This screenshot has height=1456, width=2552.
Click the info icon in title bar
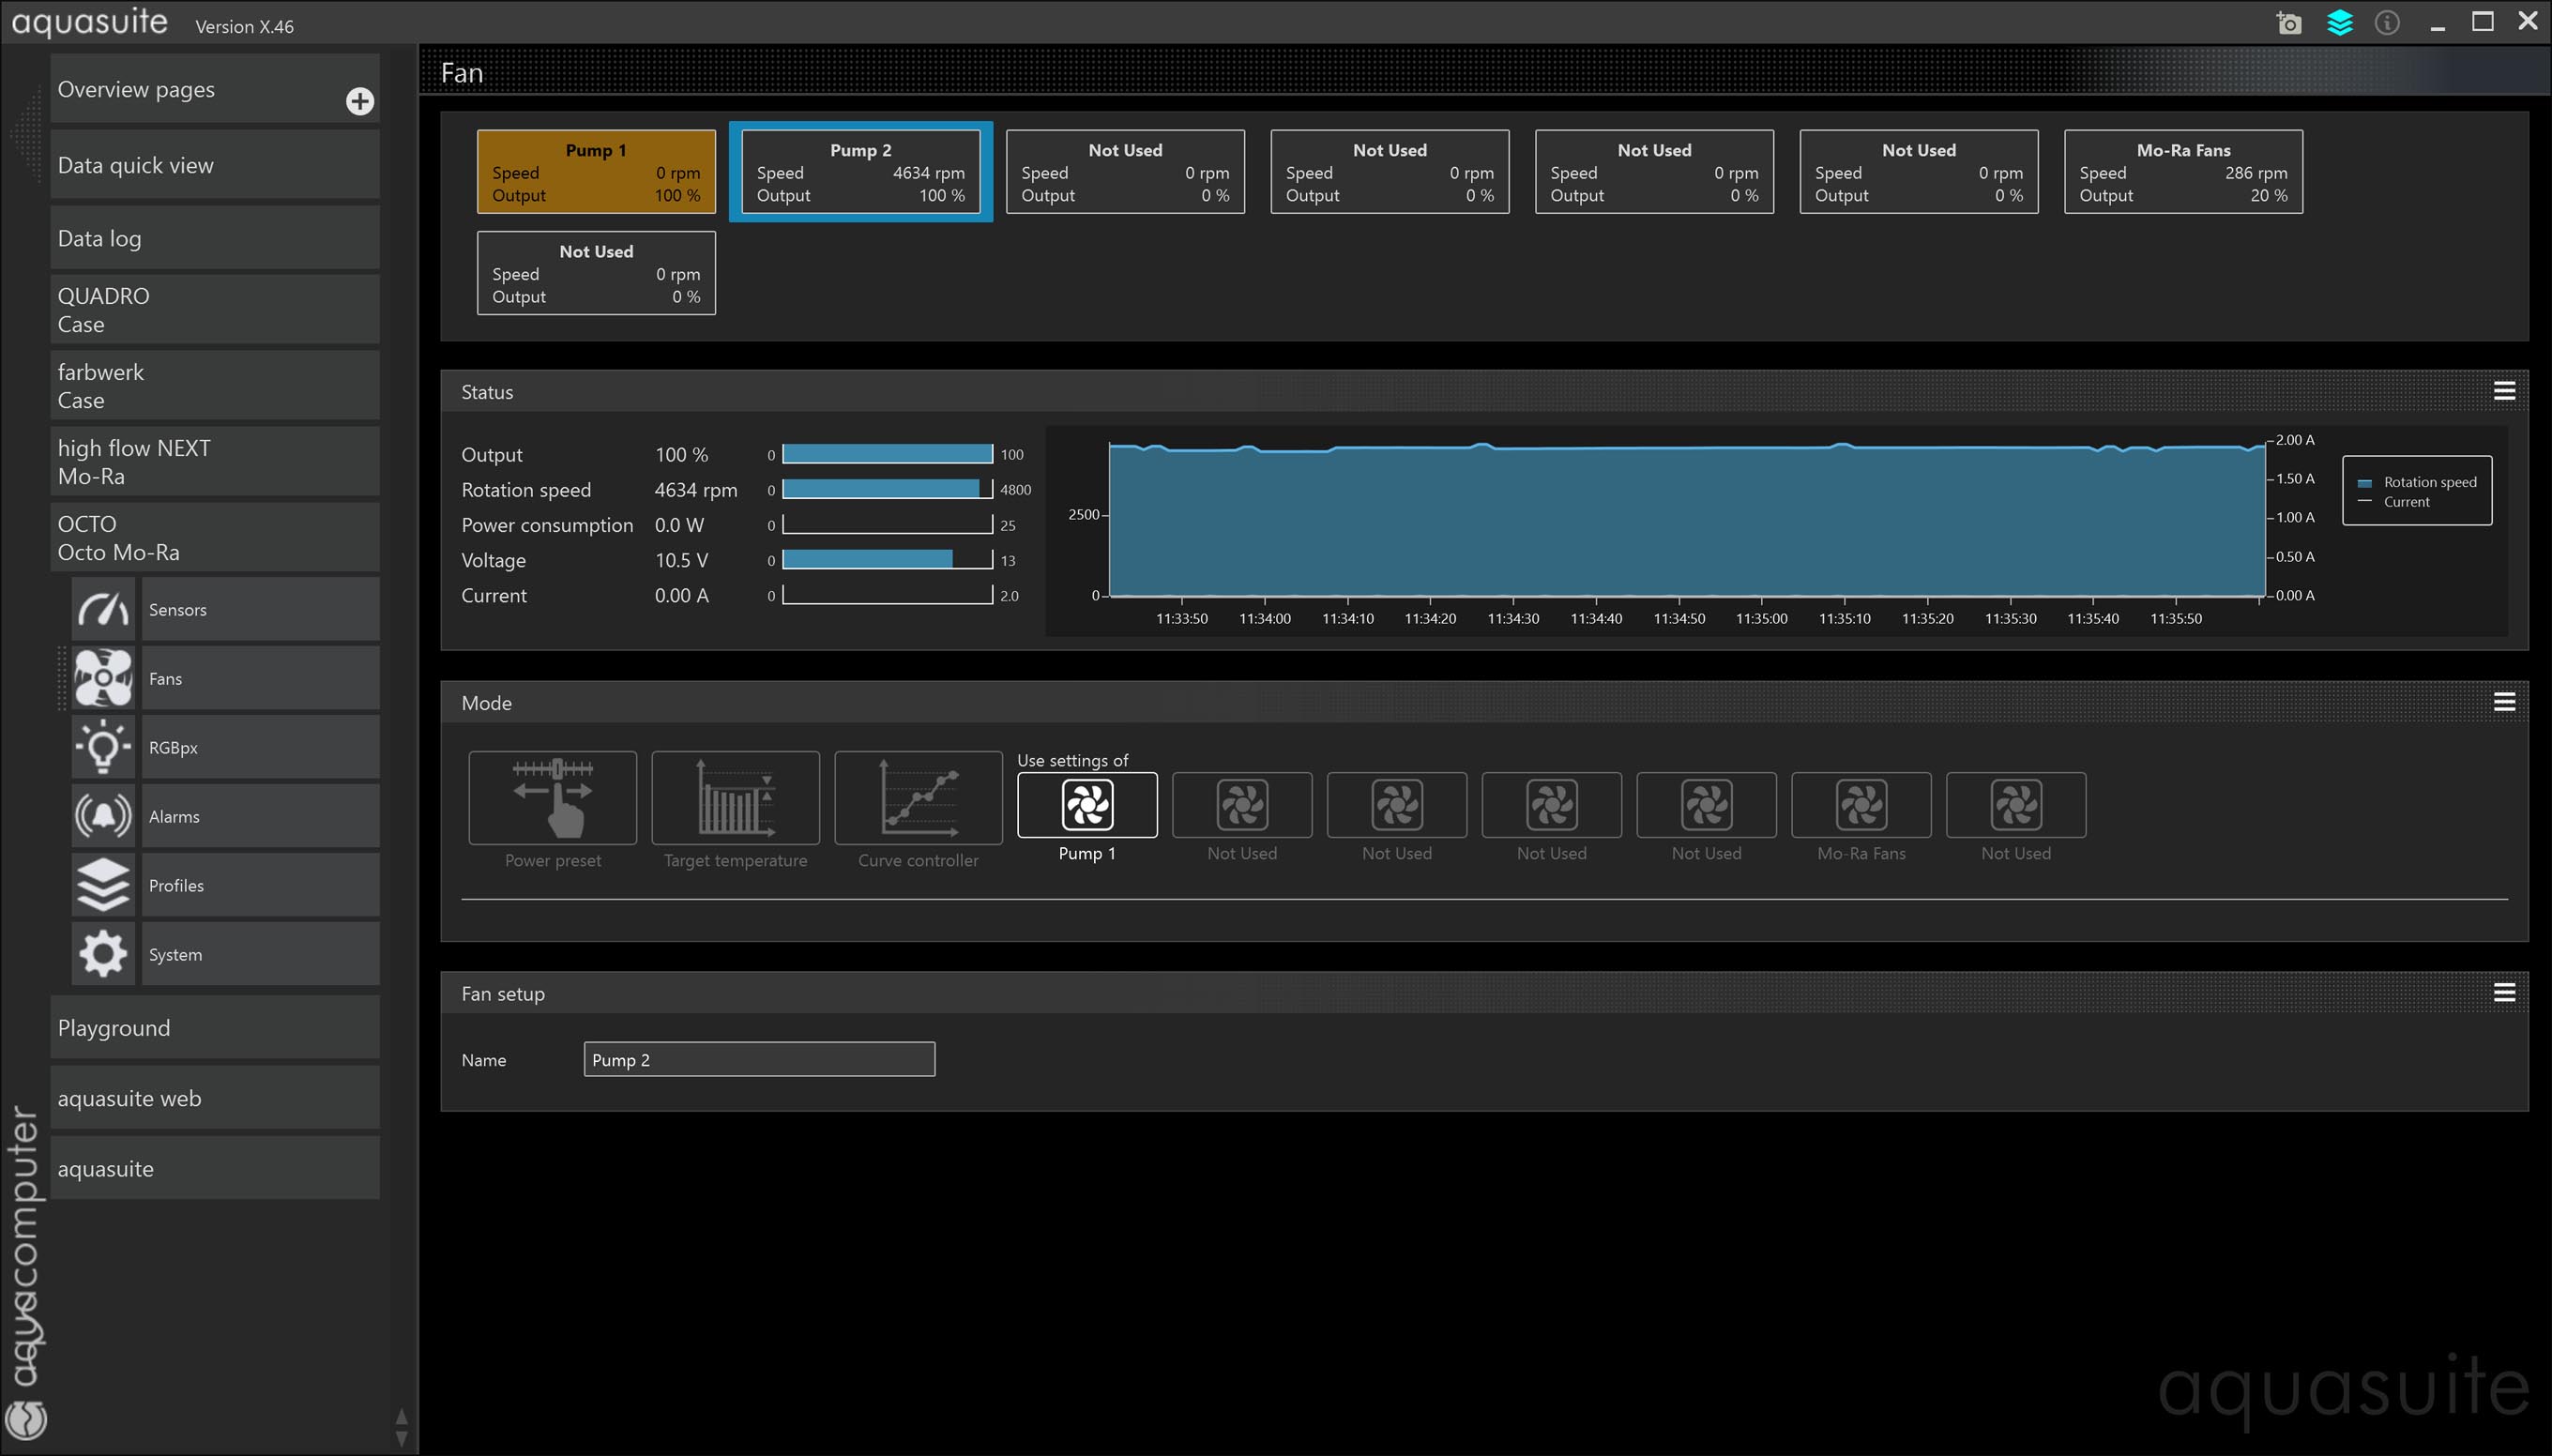point(2387,23)
